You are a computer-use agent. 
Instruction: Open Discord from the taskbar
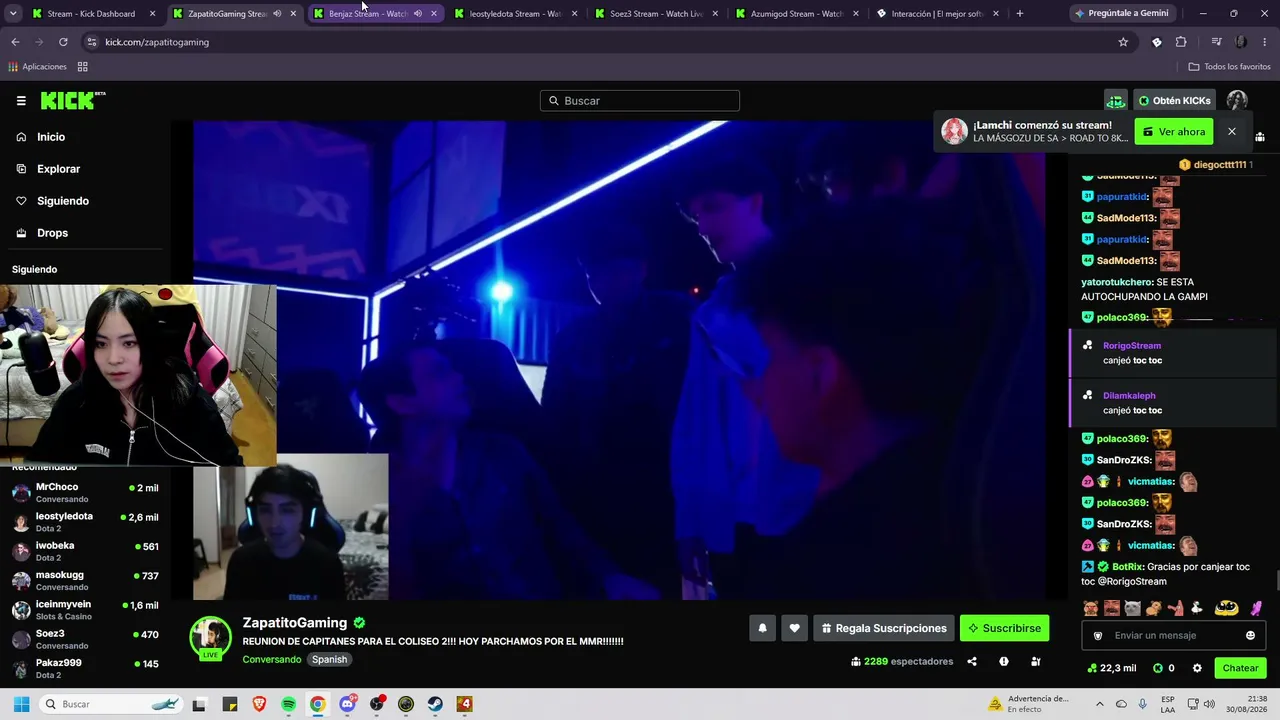pyautogui.click(x=347, y=704)
